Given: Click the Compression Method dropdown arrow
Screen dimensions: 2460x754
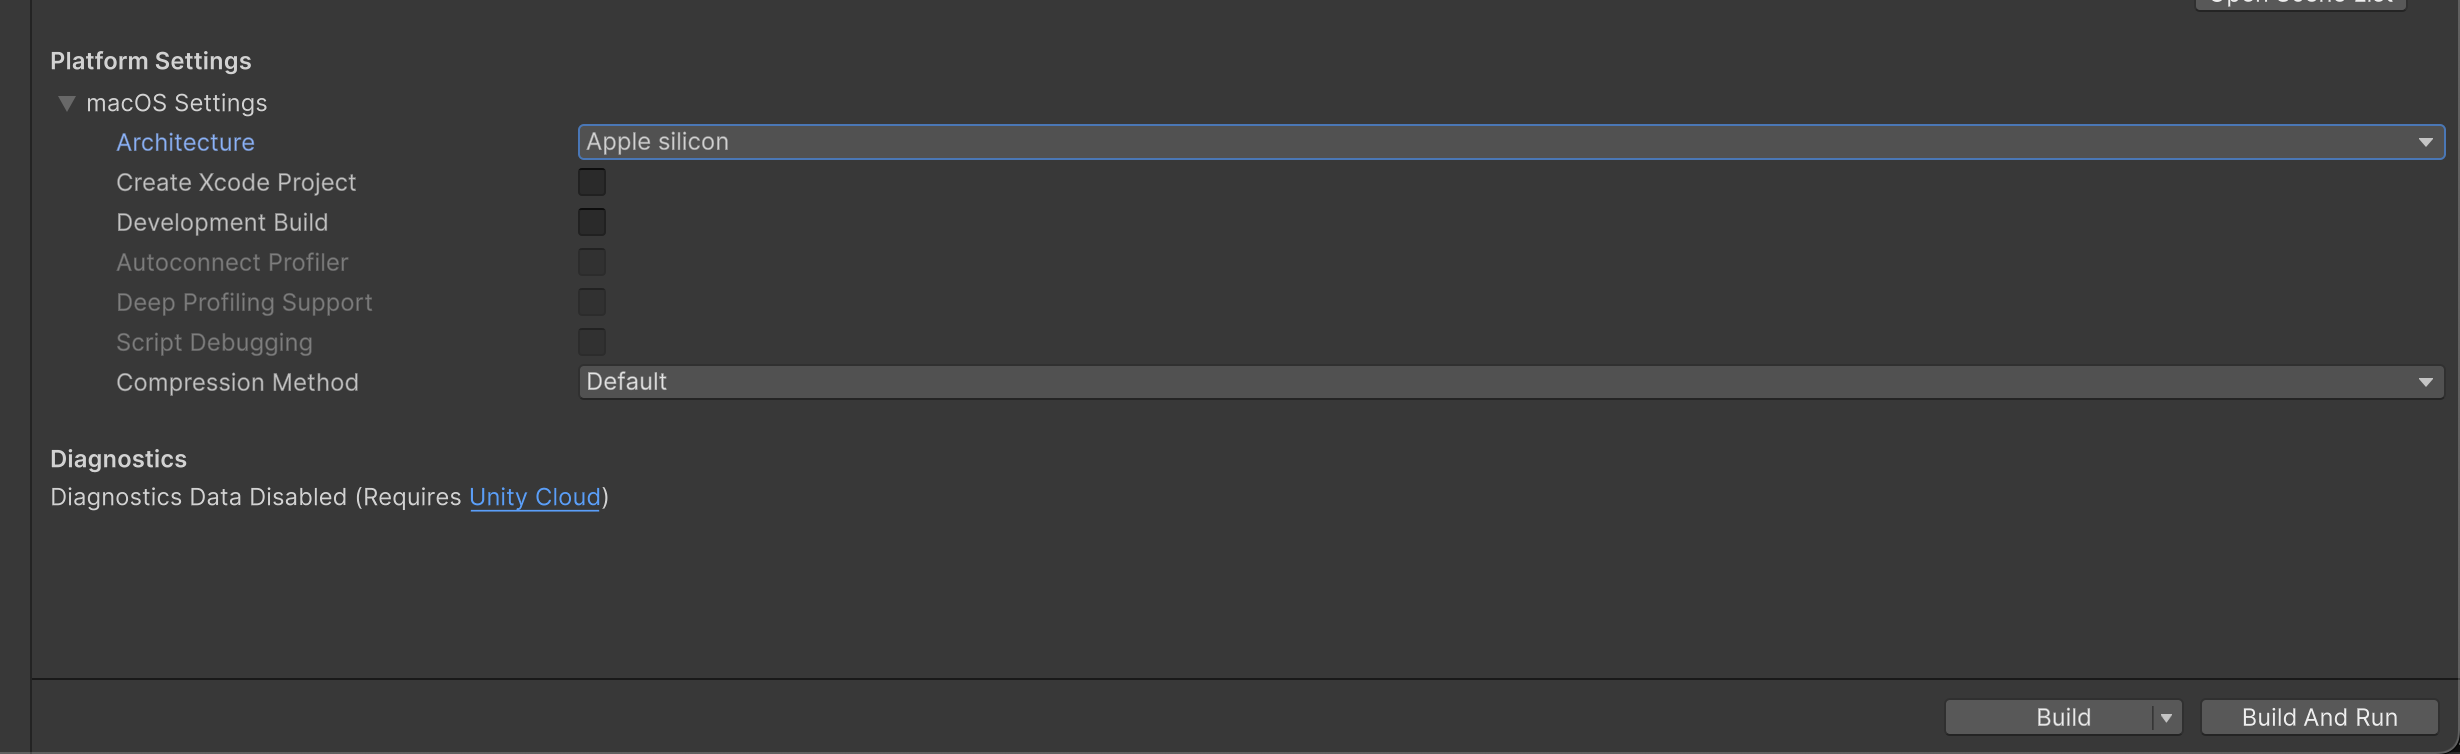Looking at the screenshot, I should [2425, 382].
